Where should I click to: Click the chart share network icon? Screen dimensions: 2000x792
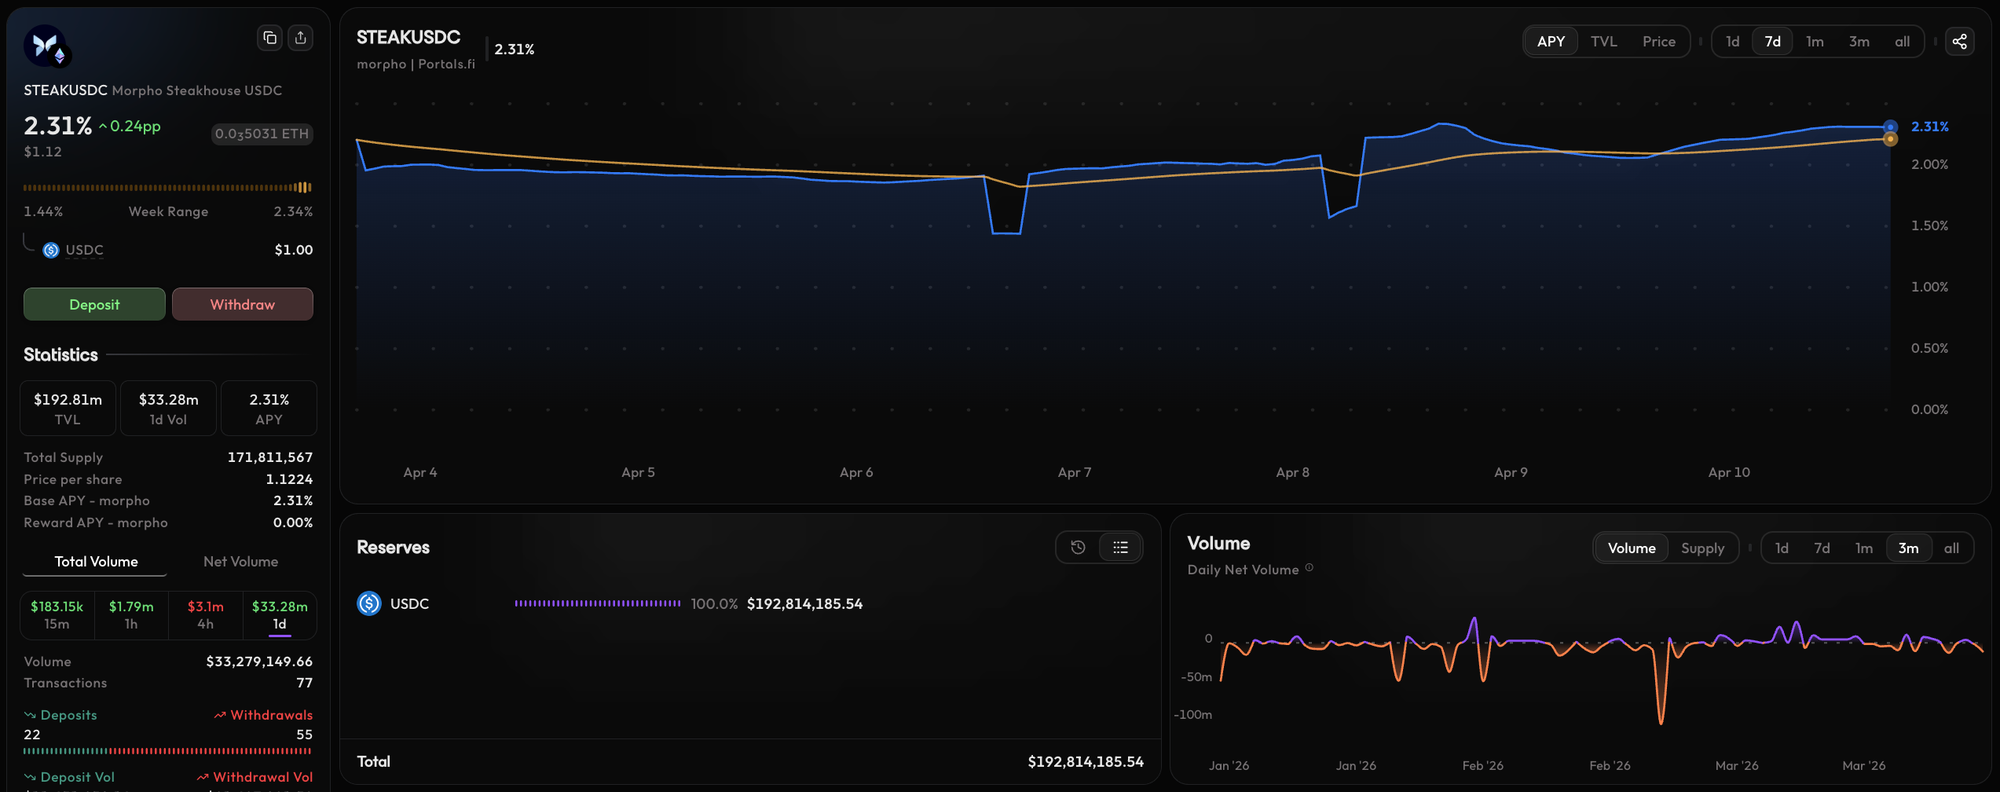coord(1960,41)
